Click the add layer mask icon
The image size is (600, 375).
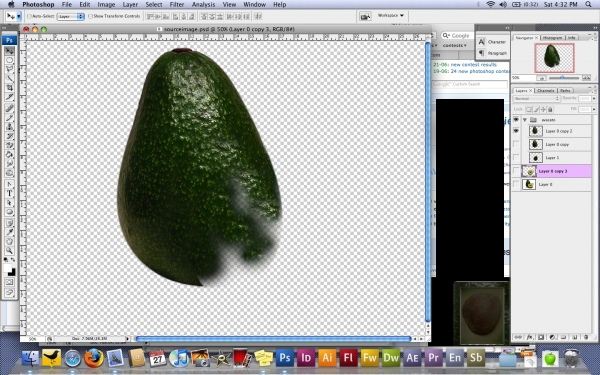(541, 337)
